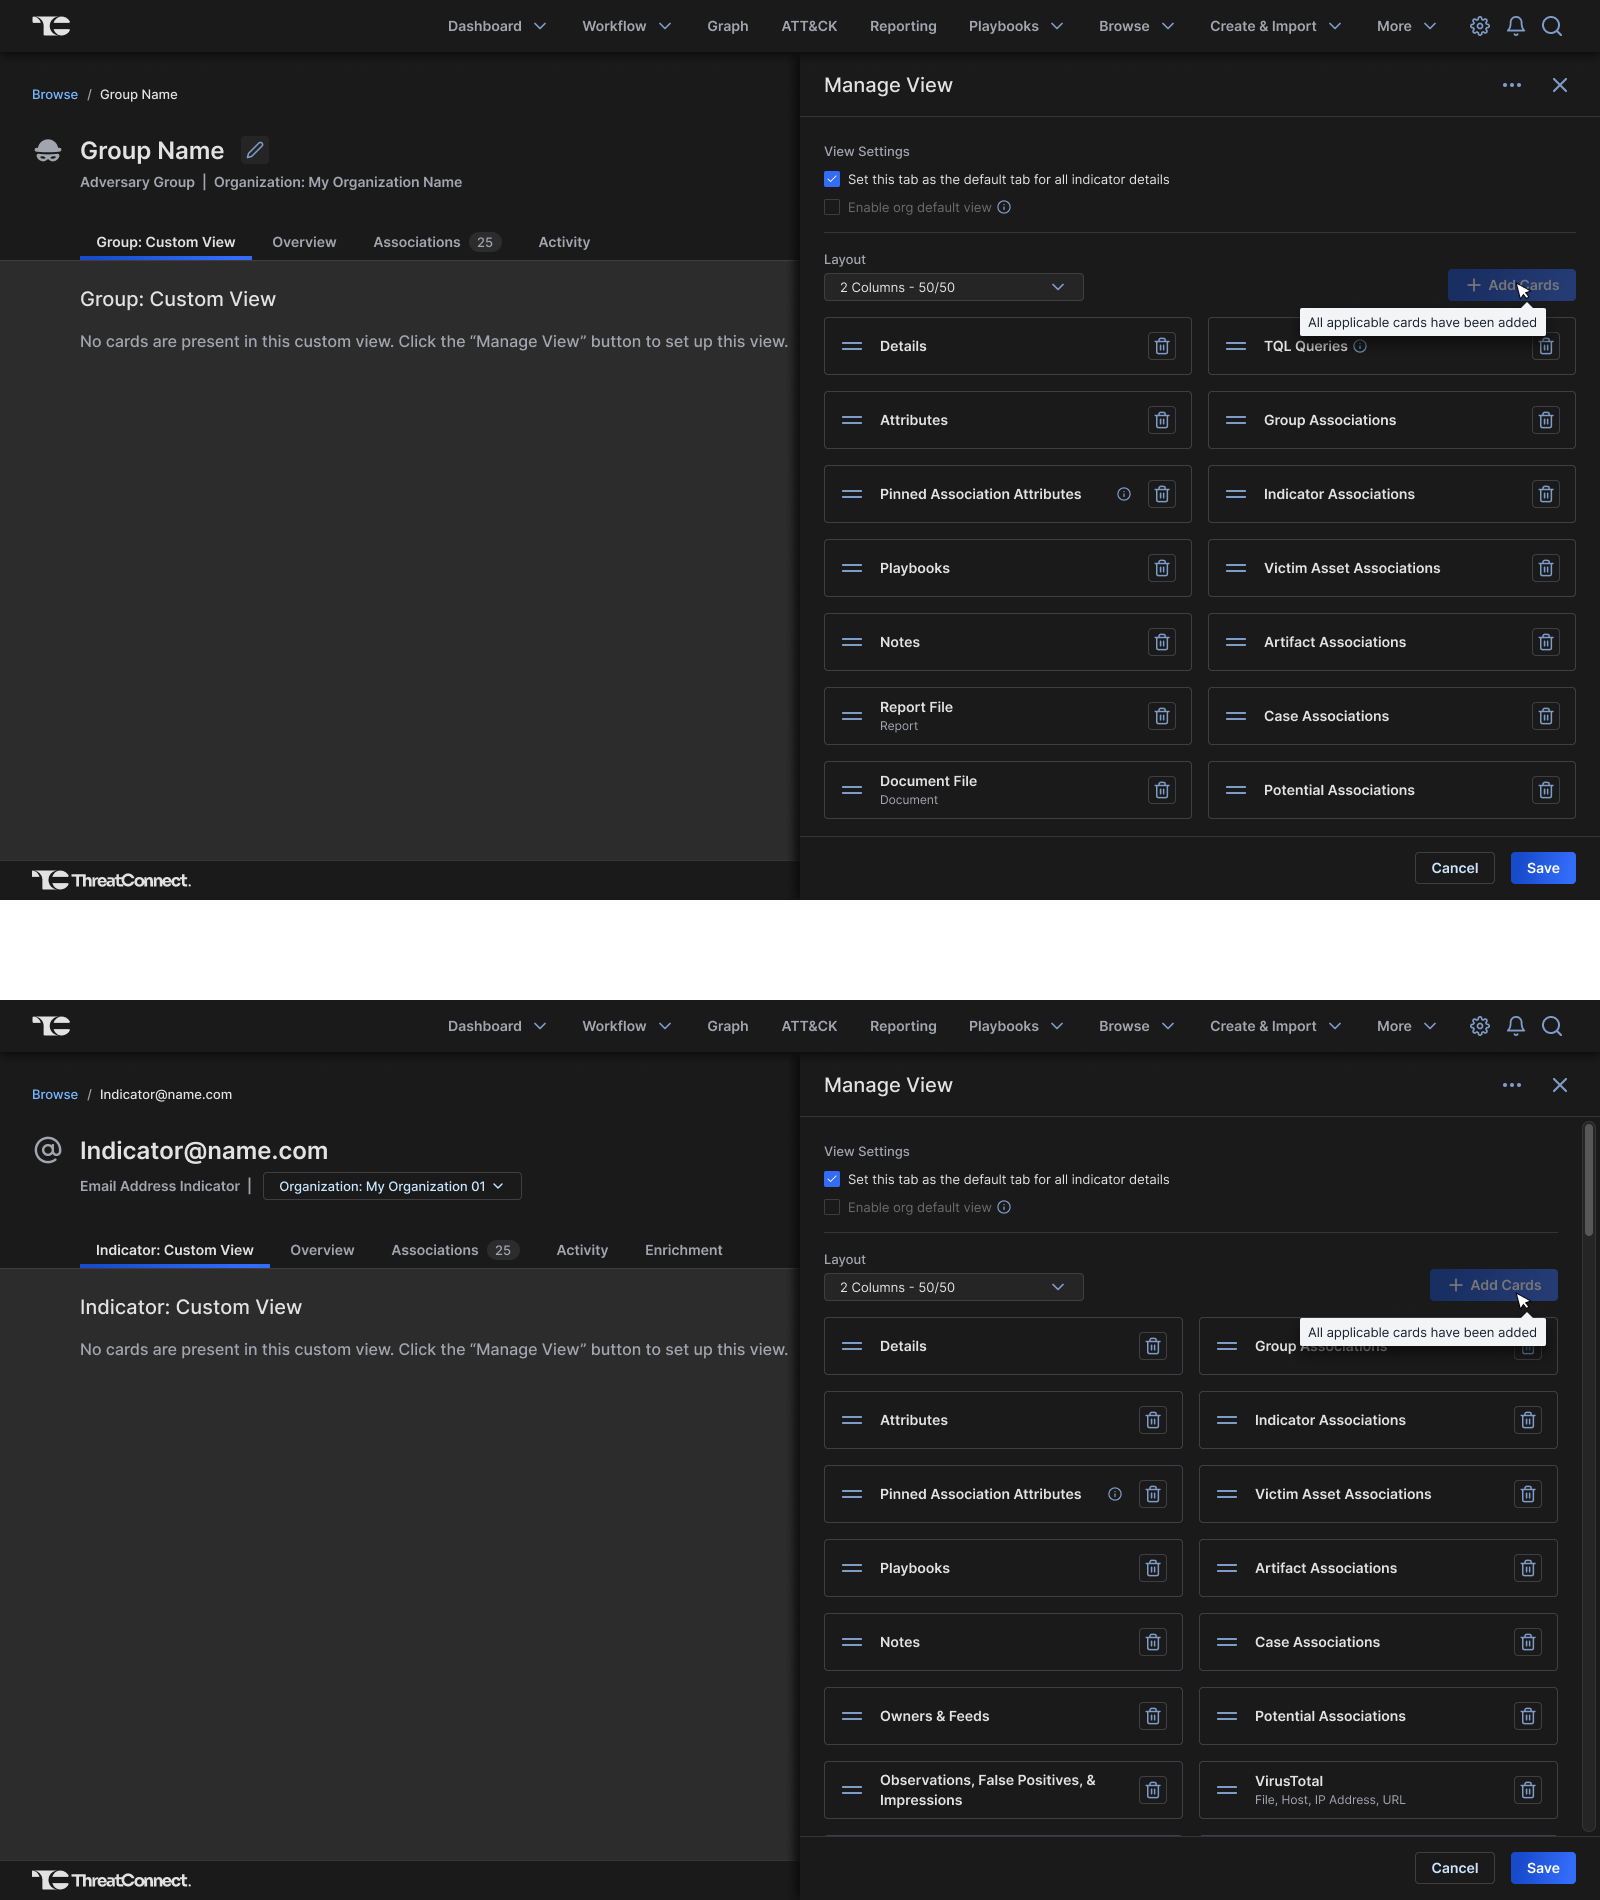This screenshot has height=1900, width=1600.
Task: Open the Organization: My Organization 01 dropdown
Action: [391, 1186]
